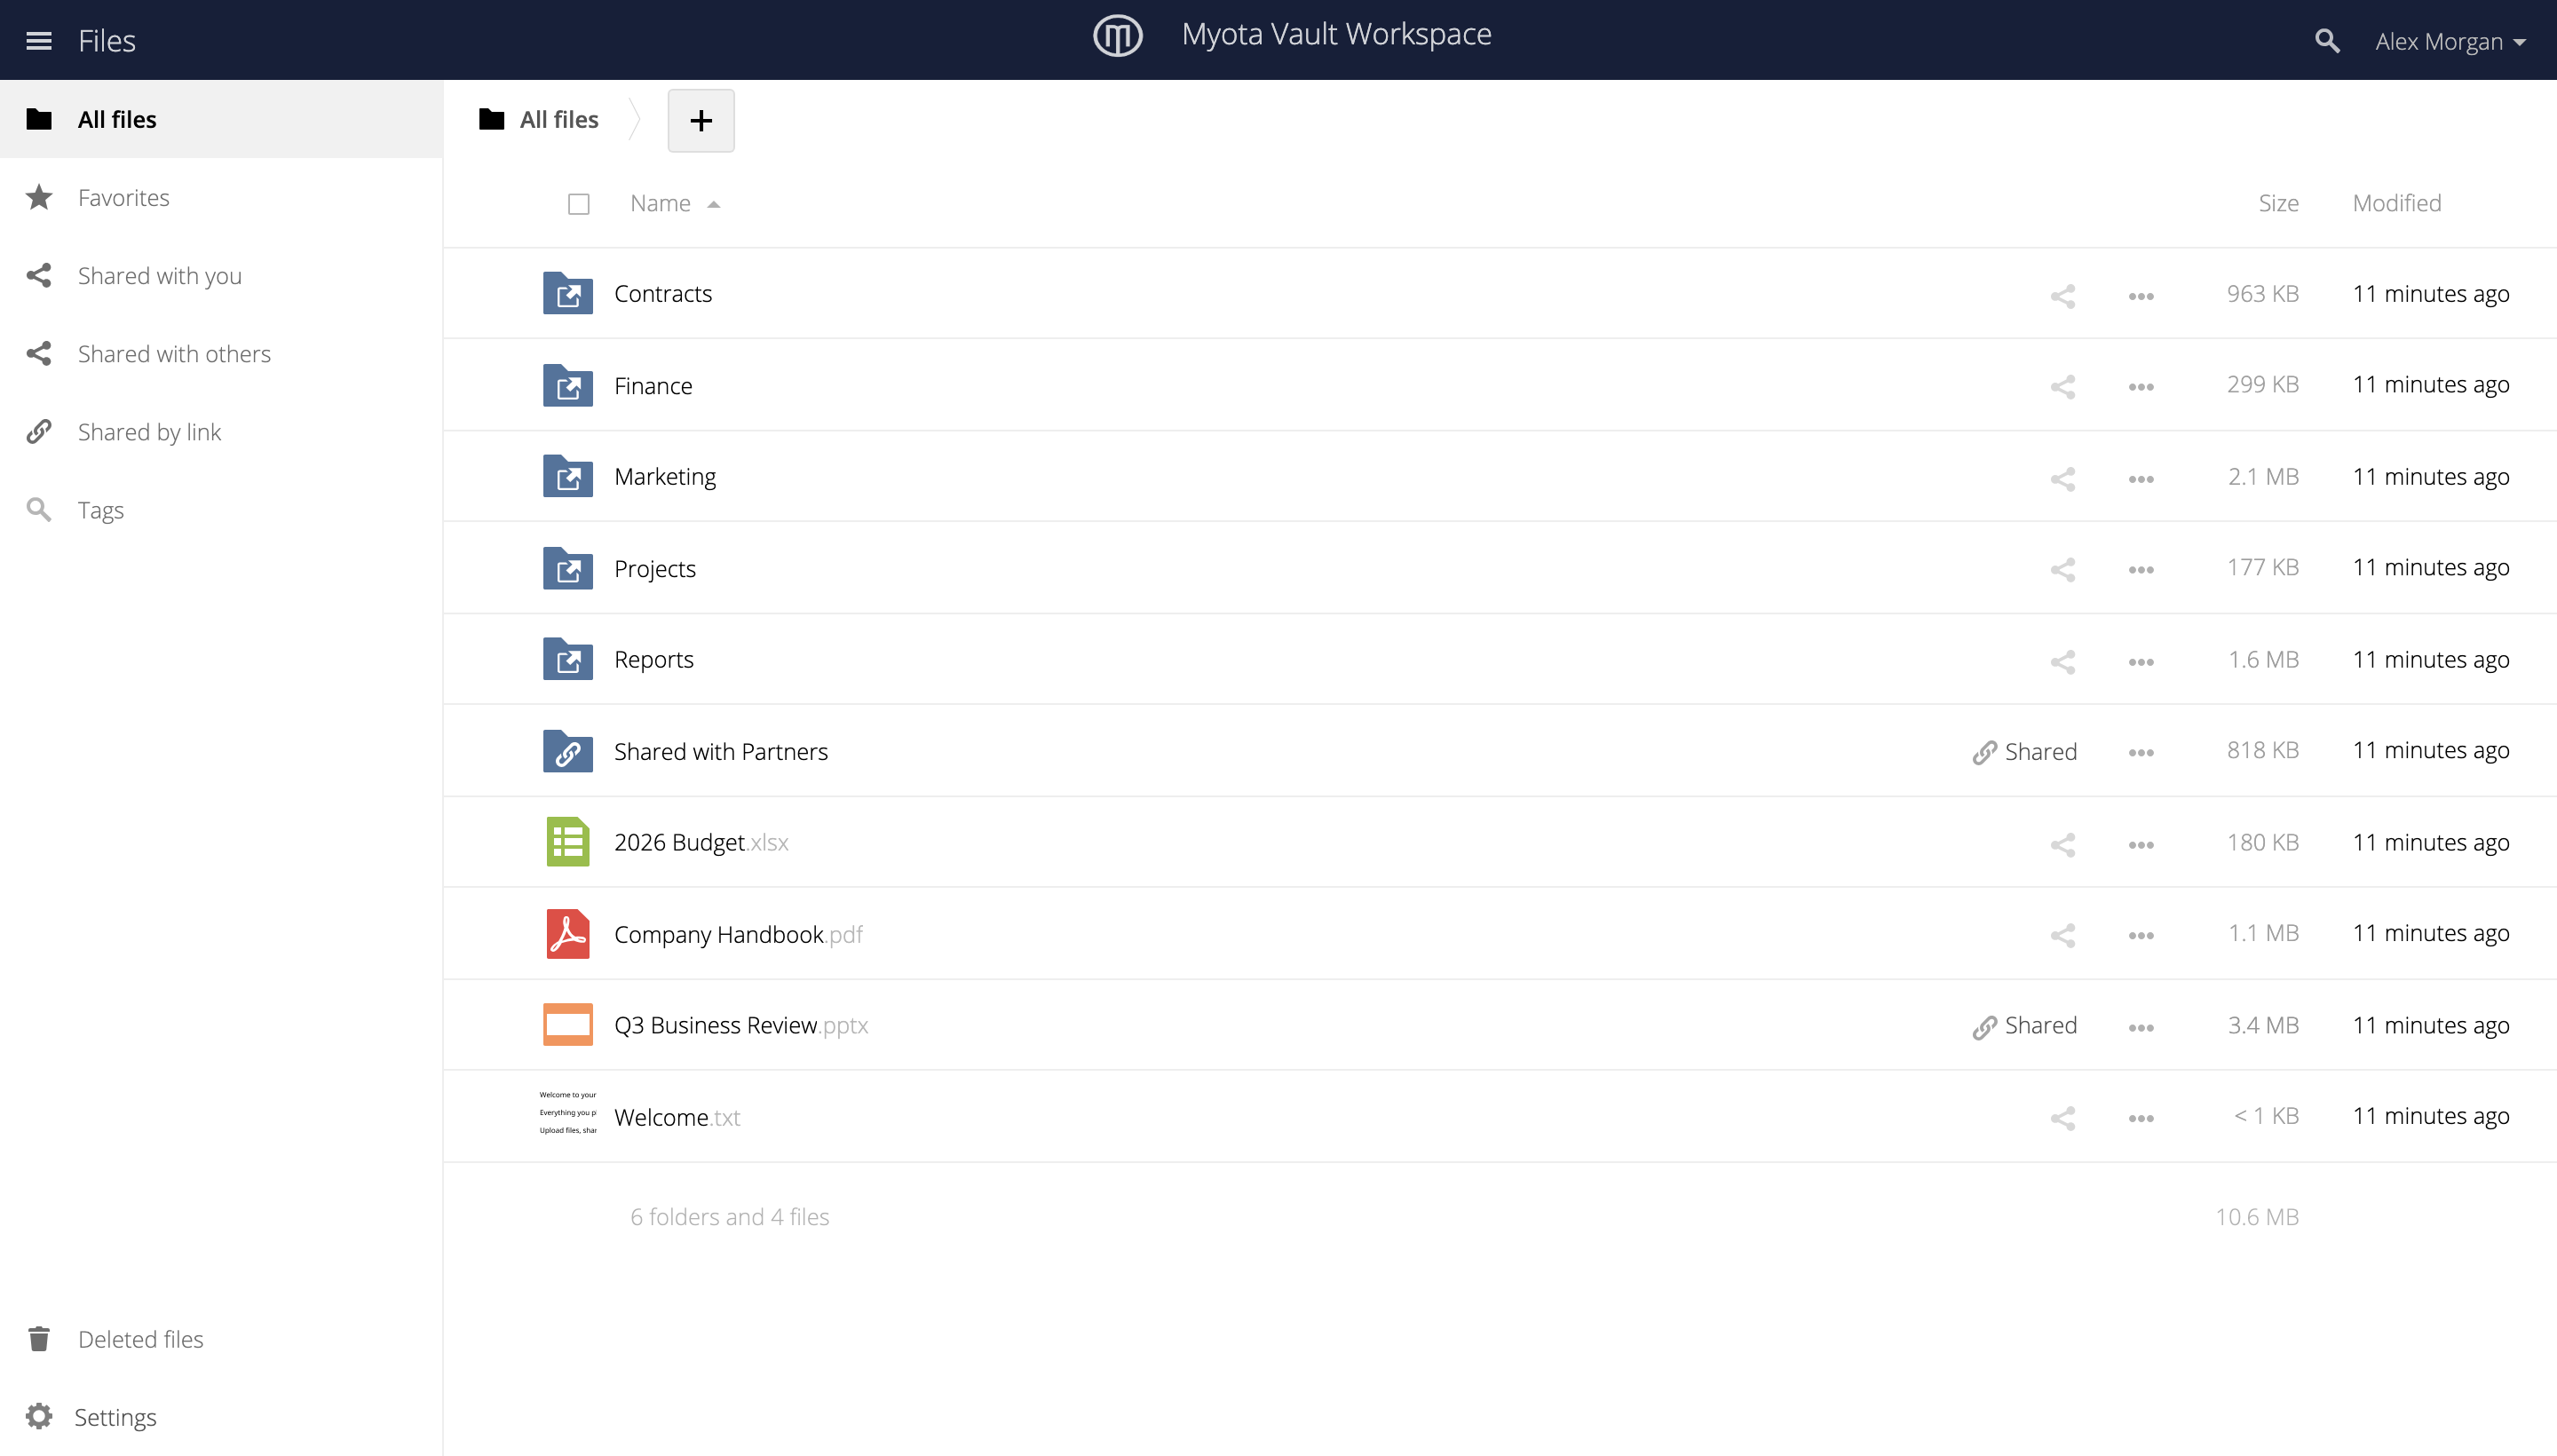
Task: Open the Welcome.txt thumbnail preview
Action: tap(567, 1114)
